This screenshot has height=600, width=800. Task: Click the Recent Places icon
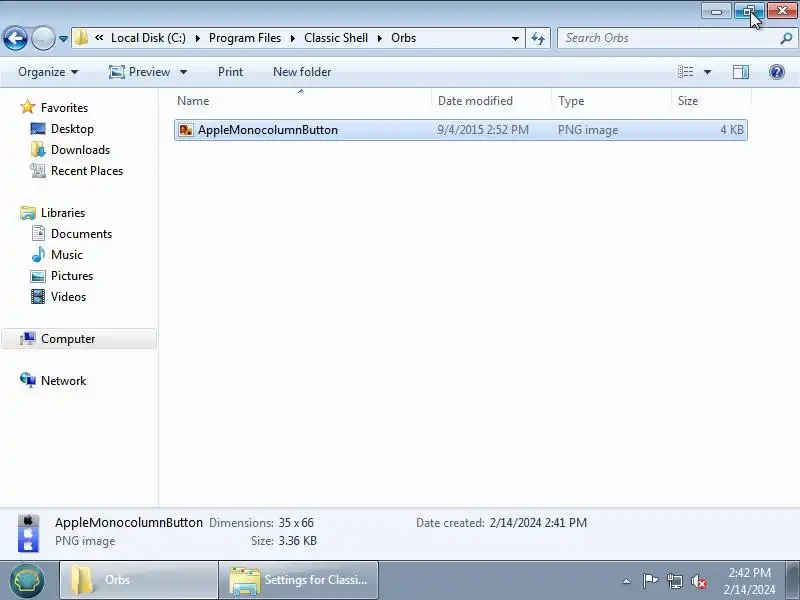(x=38, y=170)
